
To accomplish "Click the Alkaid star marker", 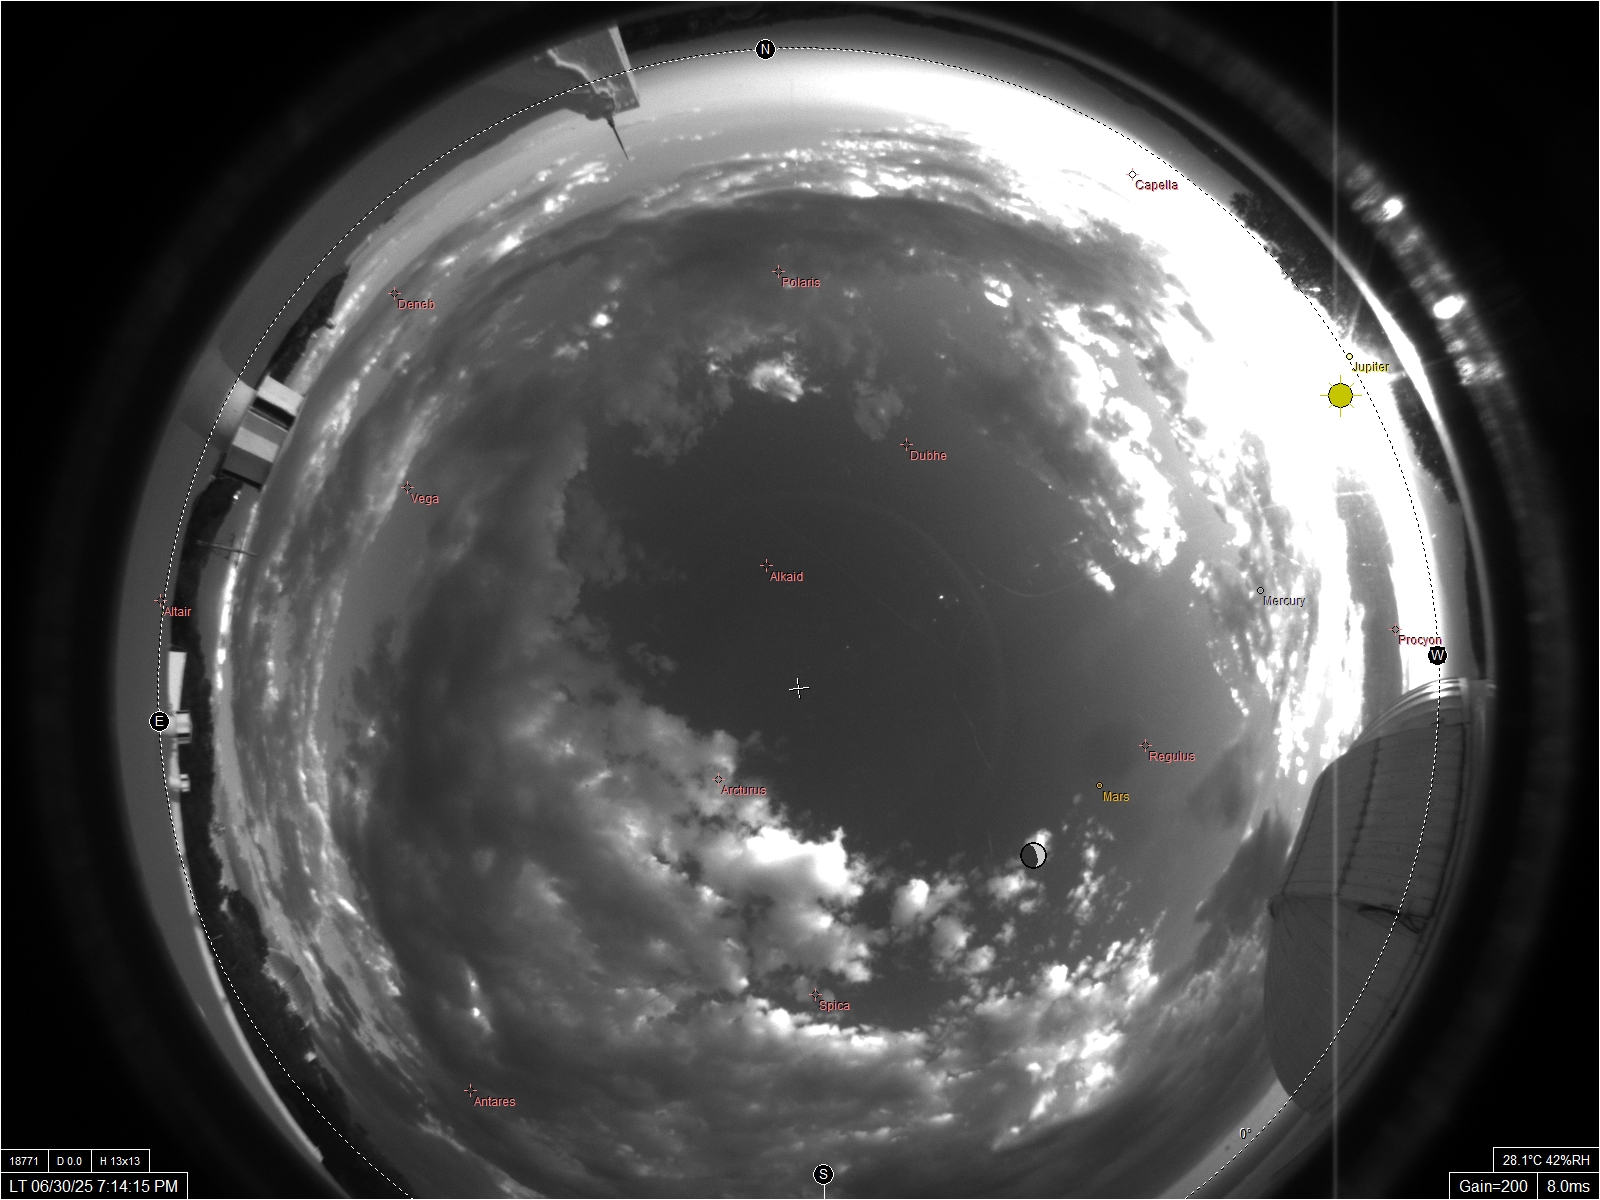I will [766, 566].
